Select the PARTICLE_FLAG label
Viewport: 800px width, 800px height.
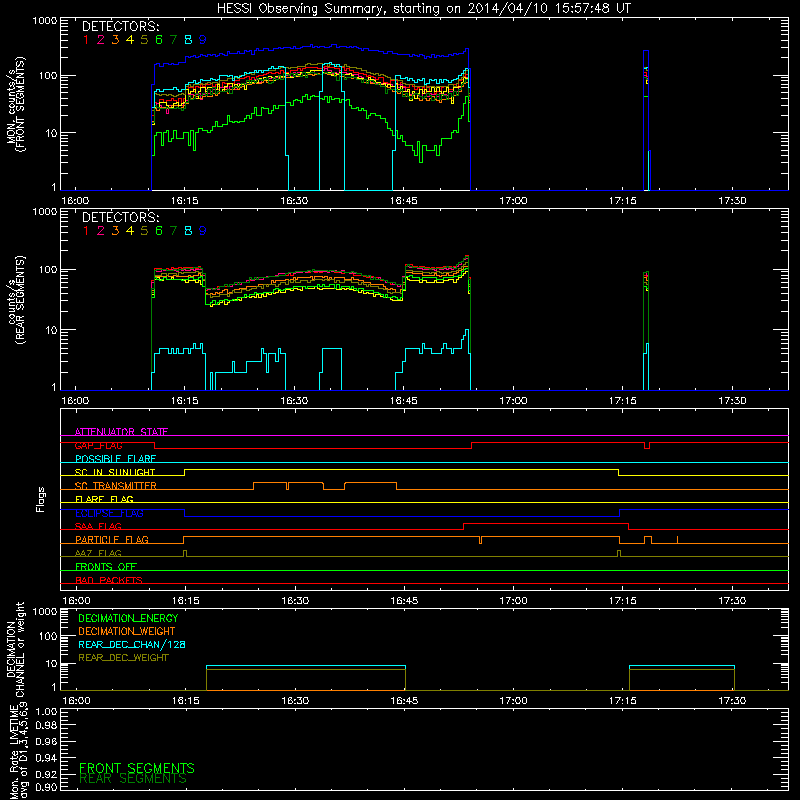112,539
